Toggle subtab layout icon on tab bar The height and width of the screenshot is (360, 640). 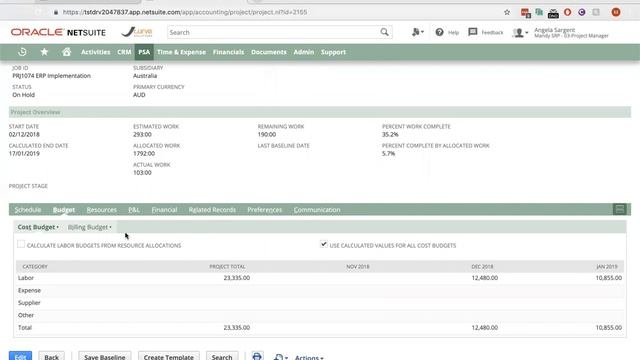[620, 209]
